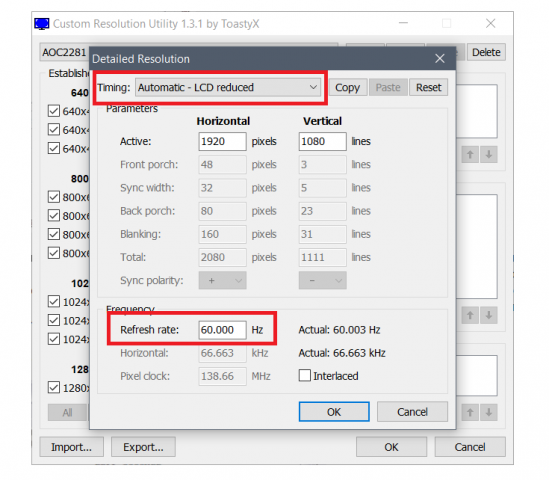
Task: Click the bottom list's move down arrow
Action: pos(489,412)
